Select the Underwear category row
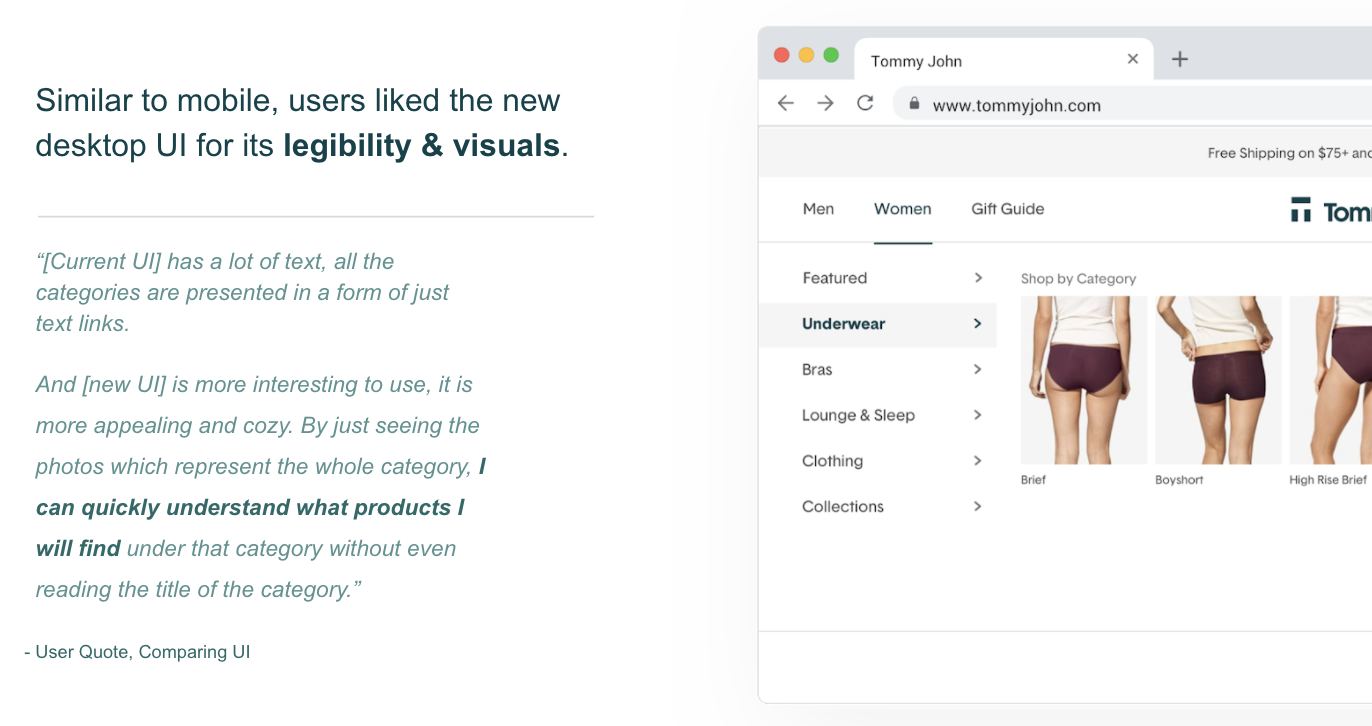The width and height of the screenshot is (1372, 726). [878, 324]
